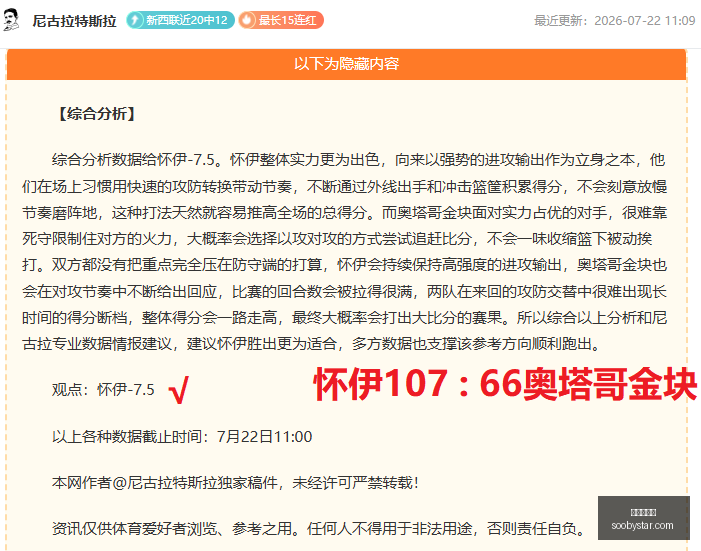This screenshot has width=701, height=551.
Task: Click the text 观点：怀伊-7.5
Action: (103, 390)
